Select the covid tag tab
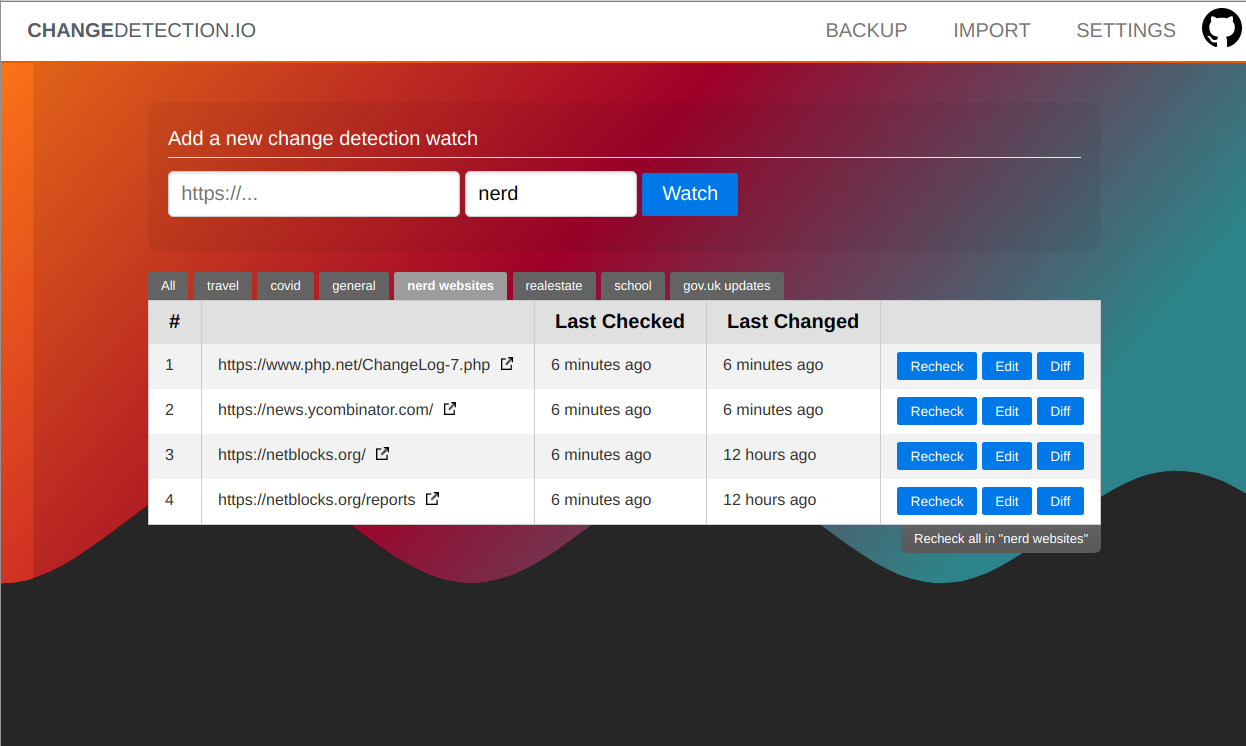The height and width of the screenshot is (746, 1246). click(285, 286)
